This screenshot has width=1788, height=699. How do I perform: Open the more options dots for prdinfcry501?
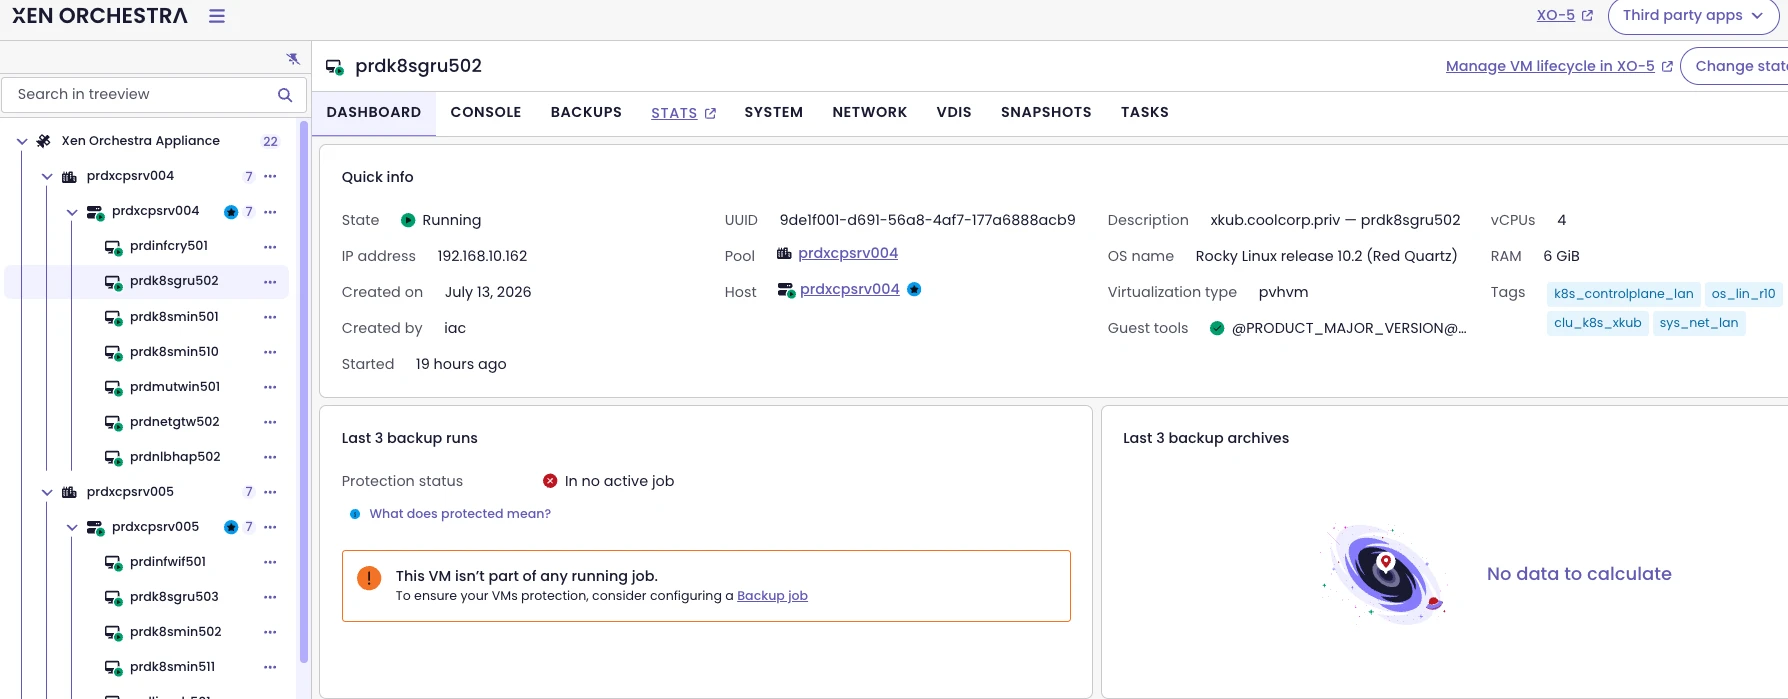270,247
